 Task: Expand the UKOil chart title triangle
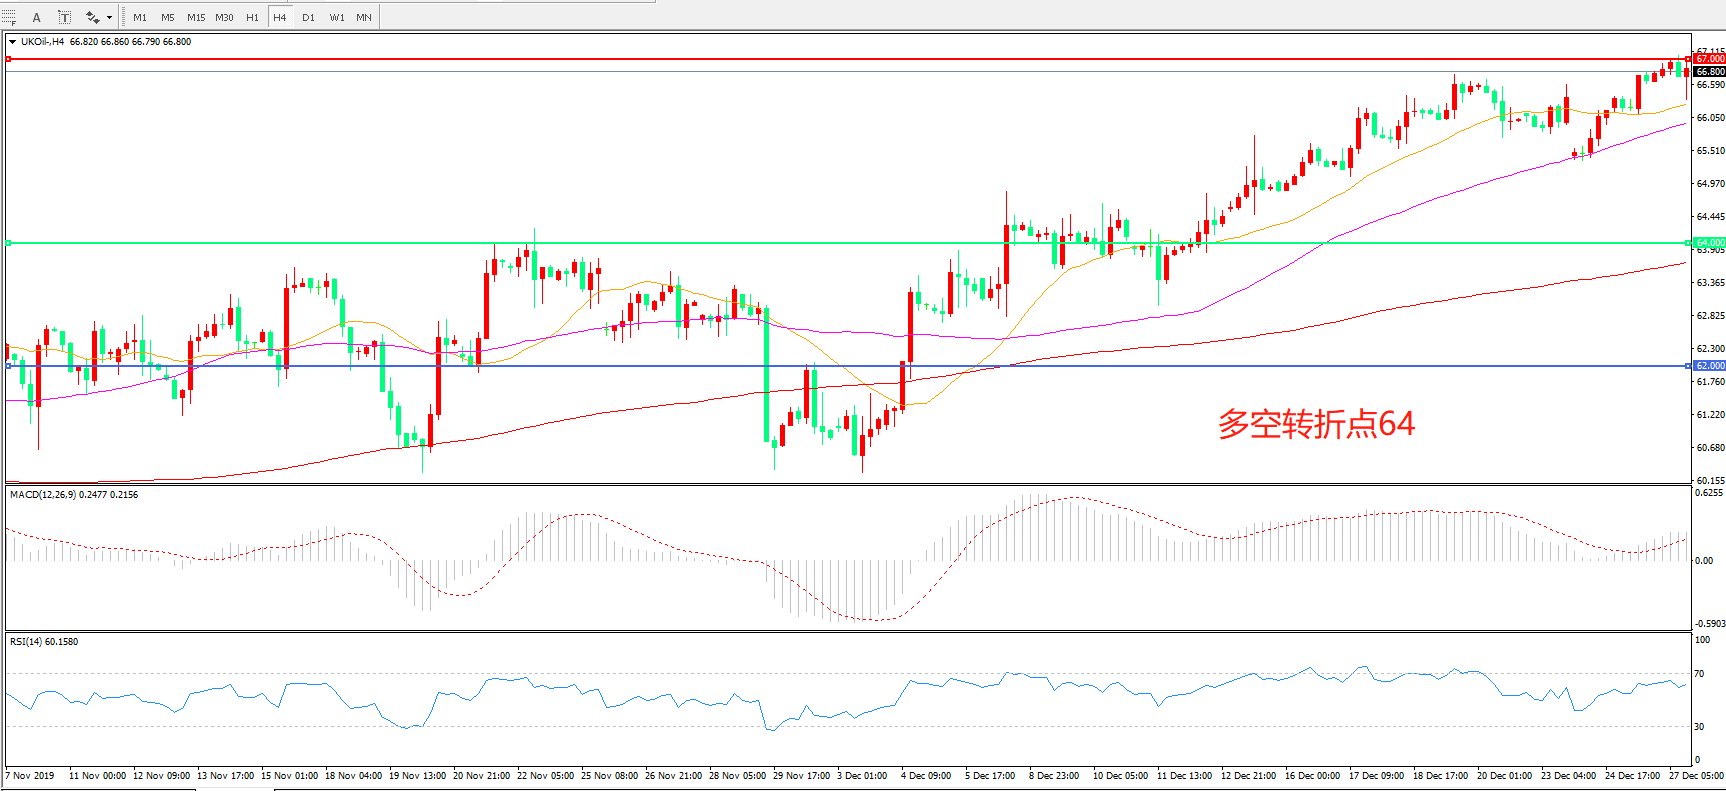click(12, 42)
